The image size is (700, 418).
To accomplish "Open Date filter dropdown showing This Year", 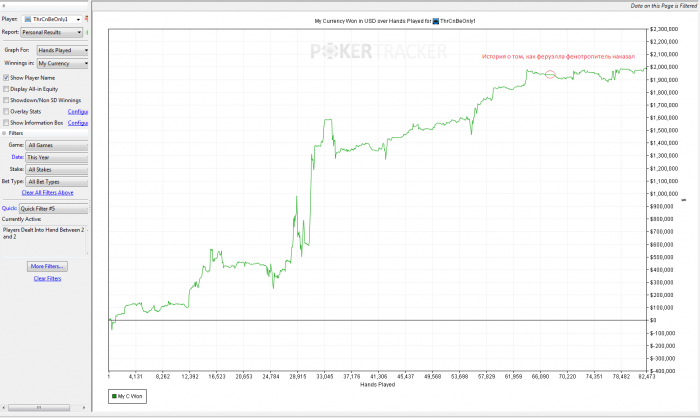I will pyautogui.click(x=57, y=157).
